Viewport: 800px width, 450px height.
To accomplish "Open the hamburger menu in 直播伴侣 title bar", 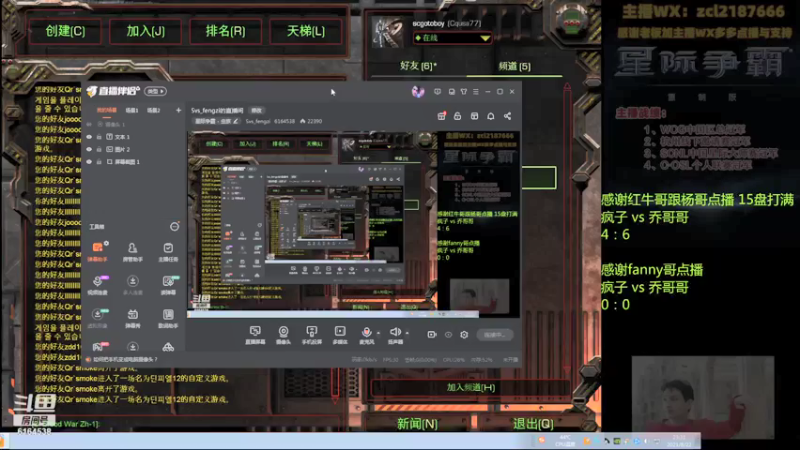I will coord(476,92).
